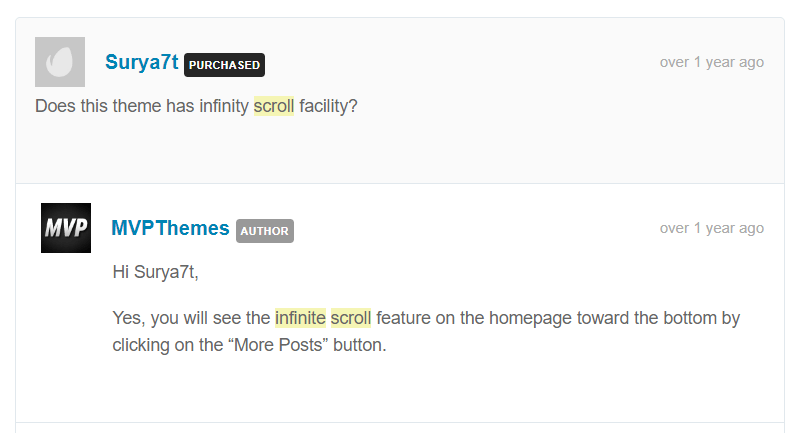Click the word 'infinity' in question

(224, 106)
